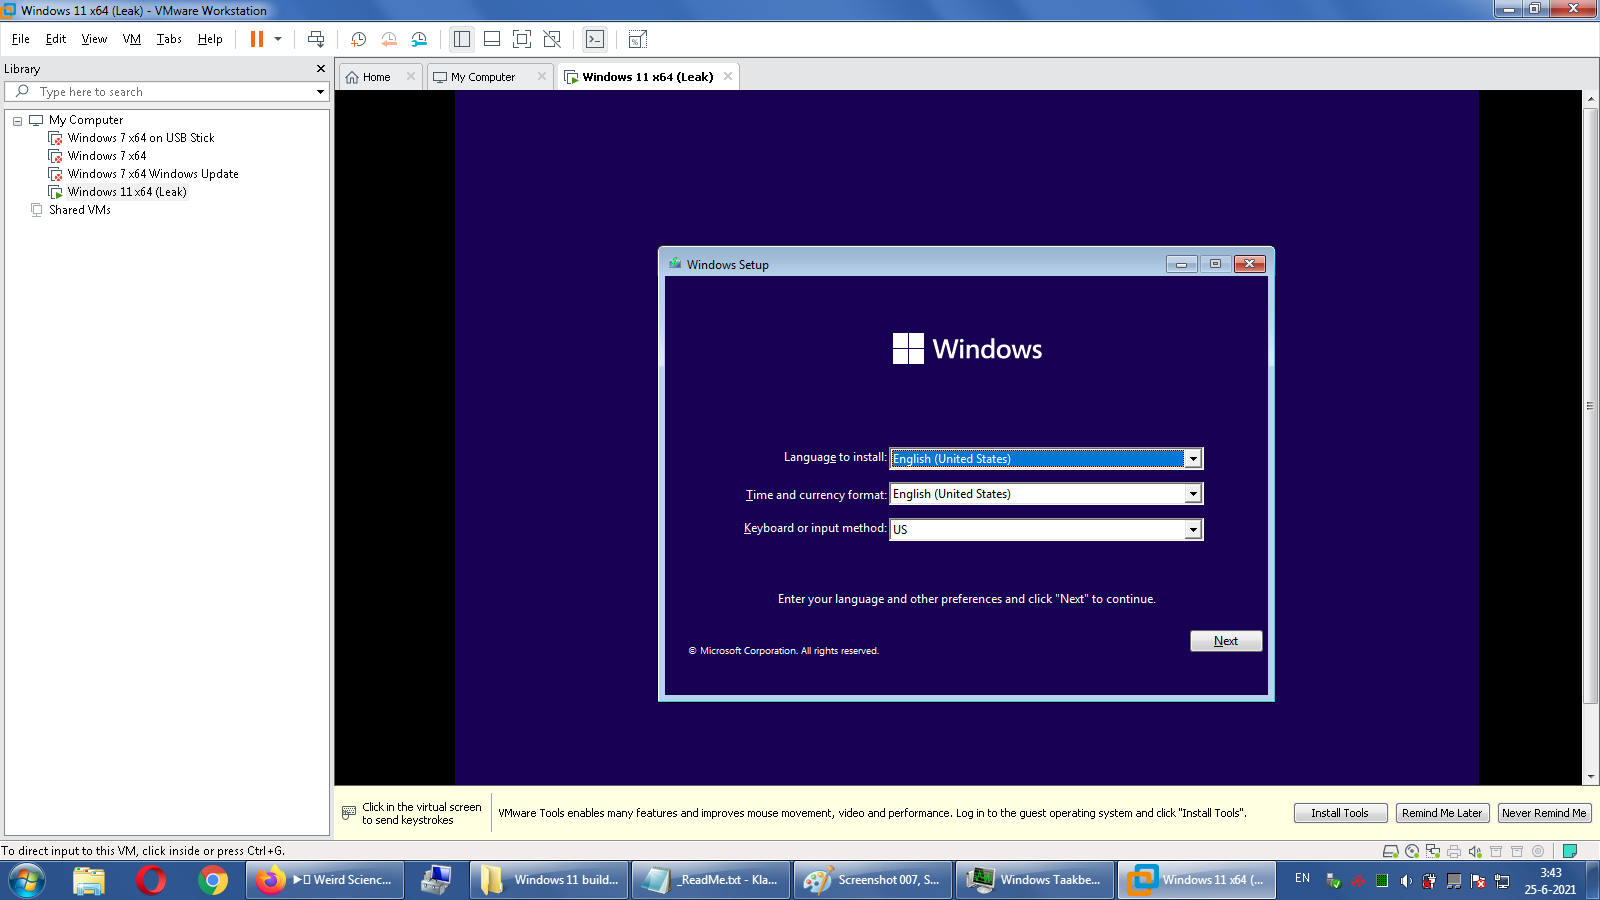This screenshot has height=900, width=1600.
Task: Click Next in Windows Setup
Action: tap(1225, 641)
